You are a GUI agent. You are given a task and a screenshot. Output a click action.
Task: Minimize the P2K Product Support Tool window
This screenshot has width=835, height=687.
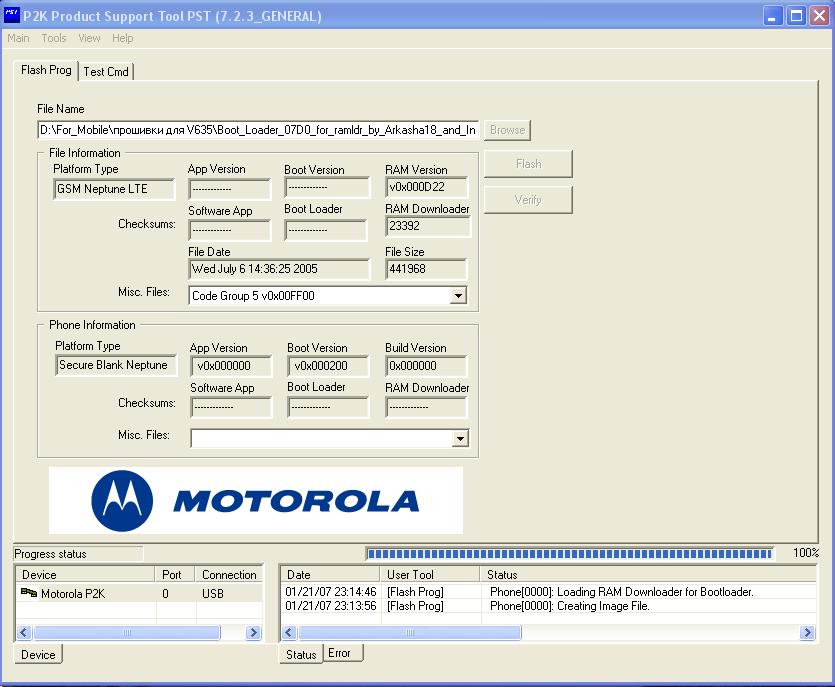click(773, 16)
